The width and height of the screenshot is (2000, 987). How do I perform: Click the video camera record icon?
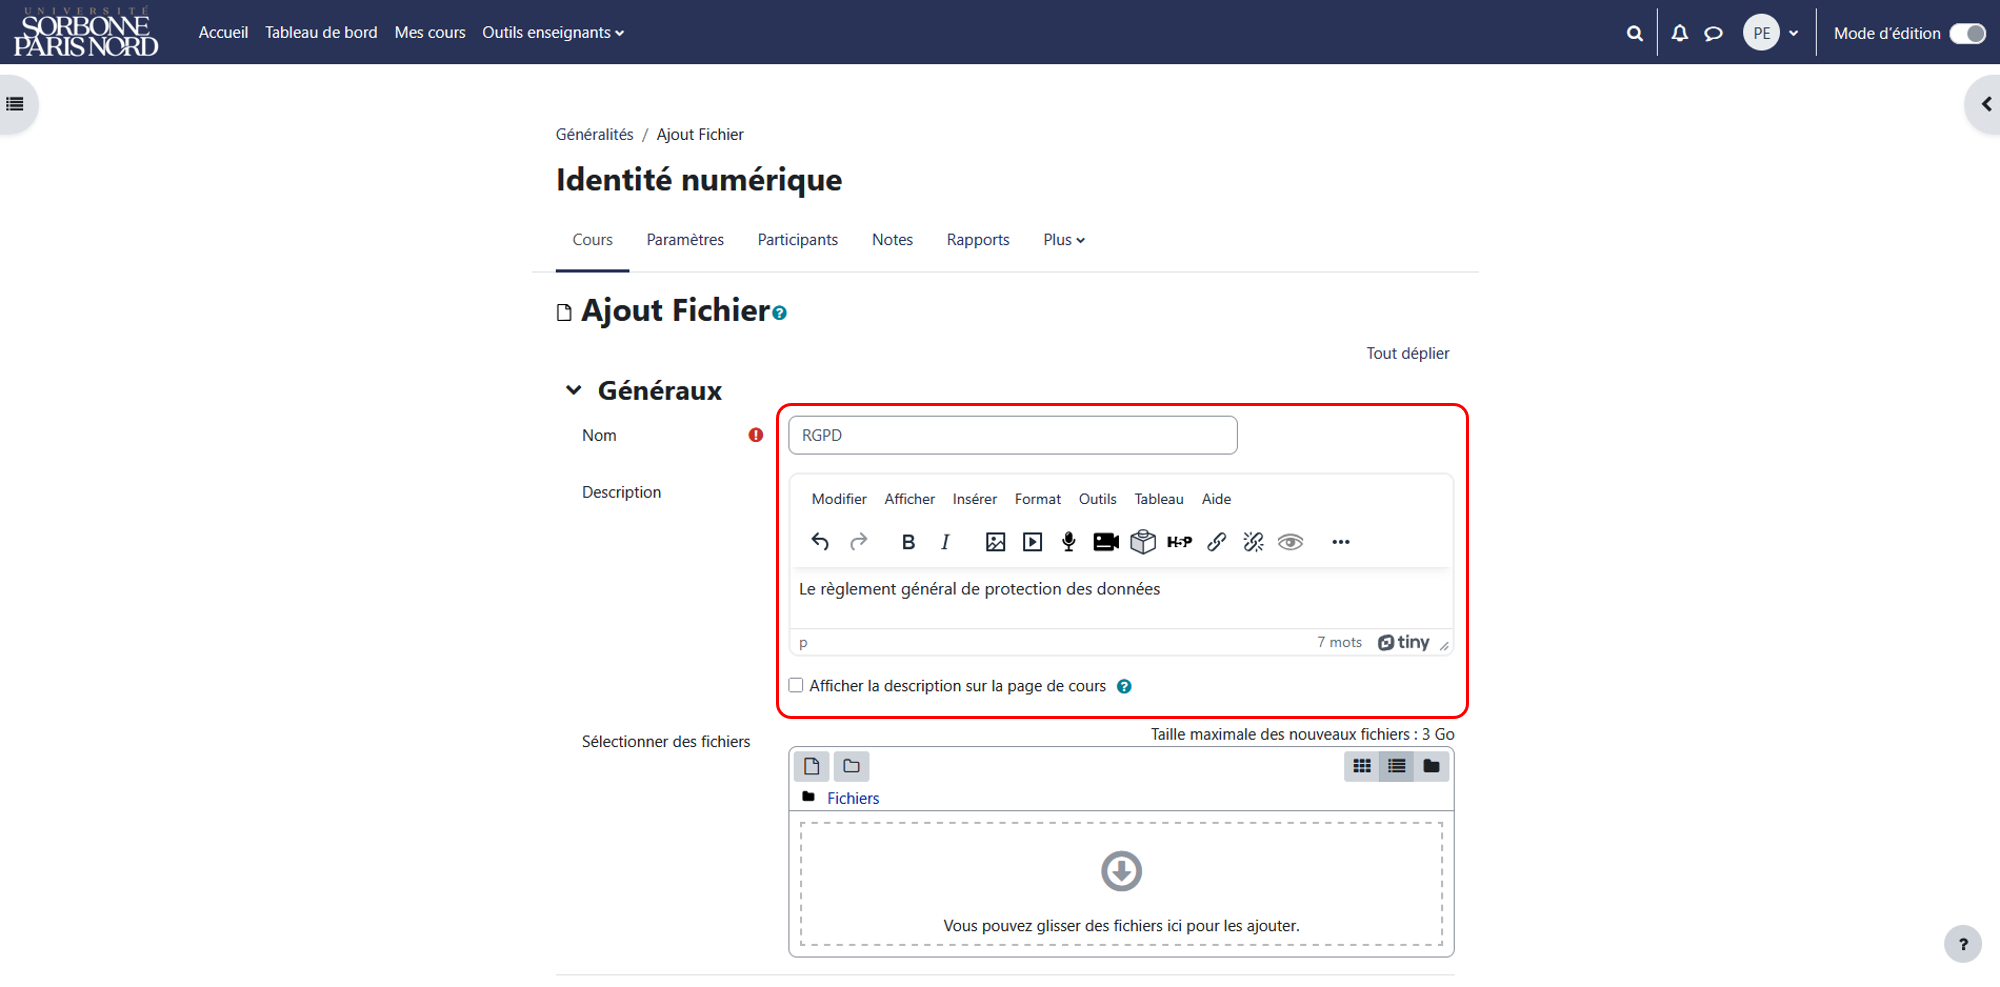pyautogui.click(x=1106, y=542)
